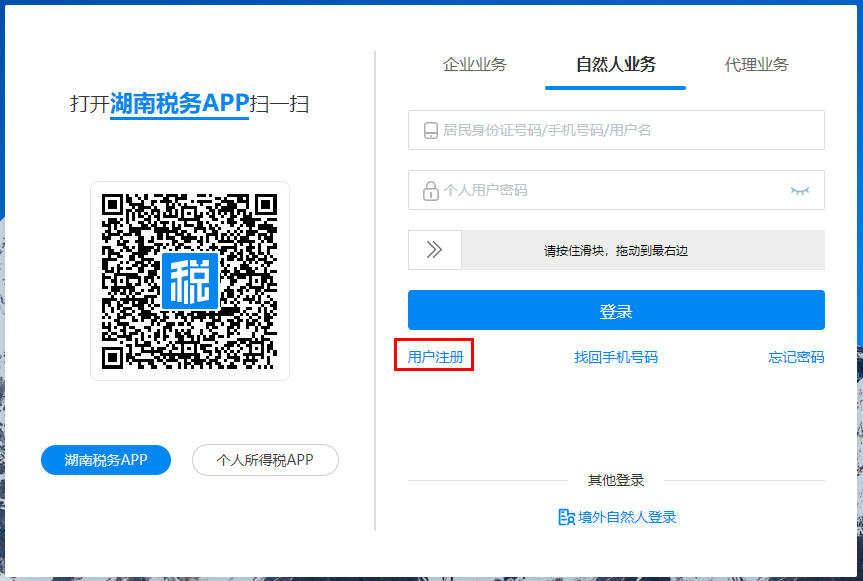Click the 登录 button
The width and height of the screenshot is (863, 581).
coord(616,310)
